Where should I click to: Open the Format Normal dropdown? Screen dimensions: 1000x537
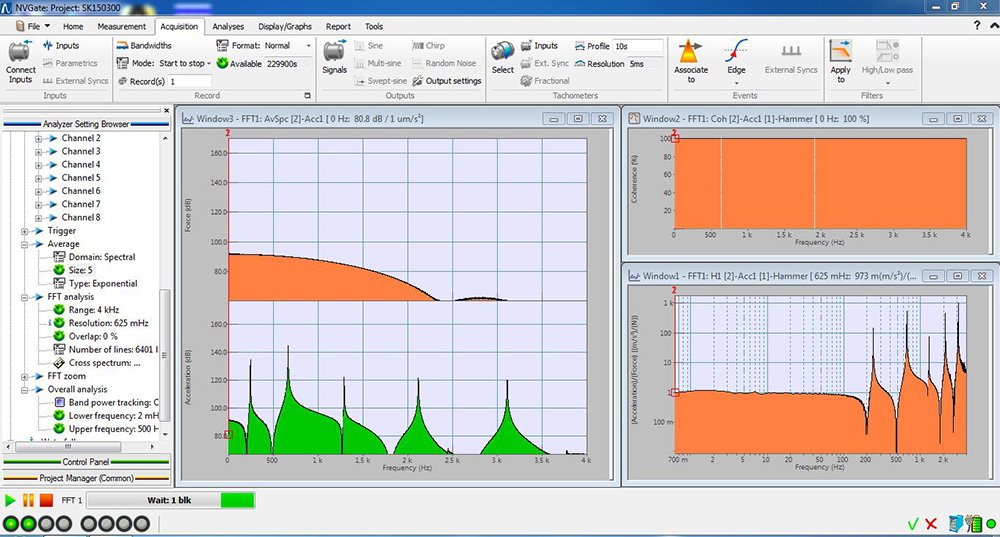[x=309, y=45]
